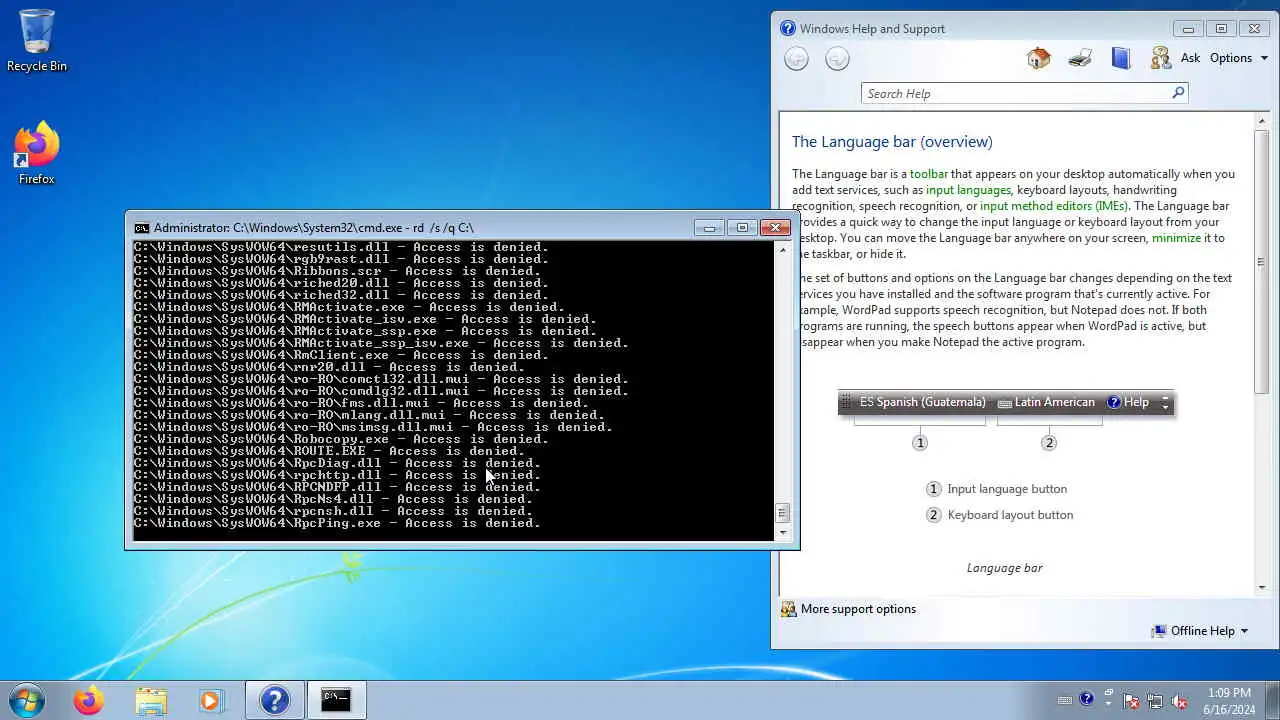This screenshot has height=720, width=1280.
Task: Click the Windows Help and Support title
Action: coord(872,29)
